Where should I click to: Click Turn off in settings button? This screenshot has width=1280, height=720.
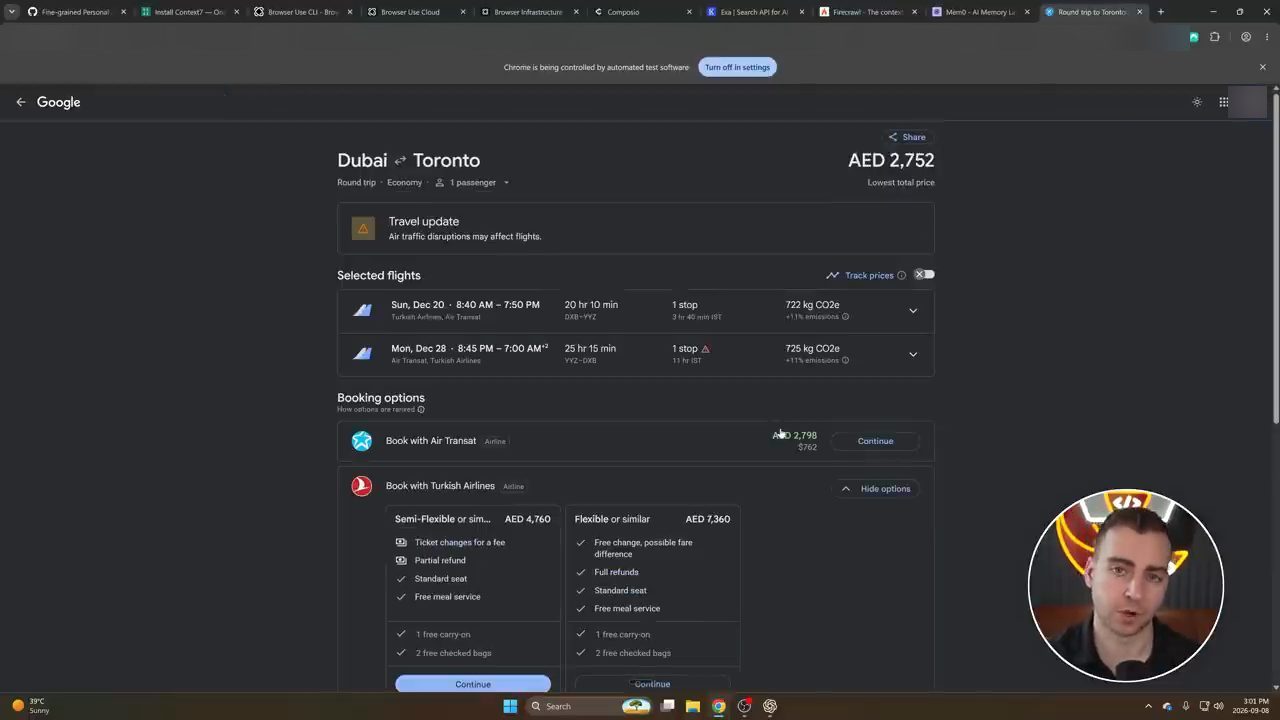click(737, 67)
